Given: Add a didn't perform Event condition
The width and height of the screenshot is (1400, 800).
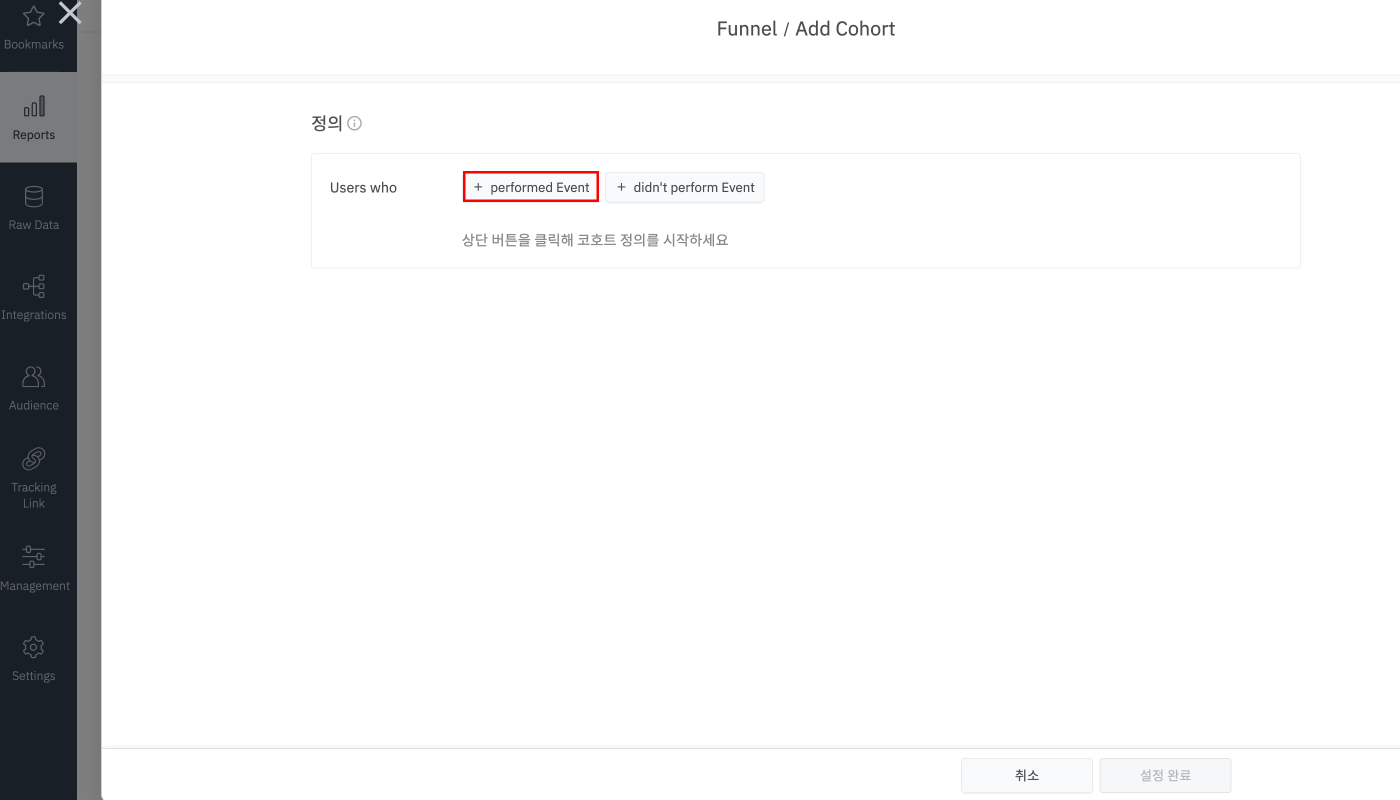Looking at the screenshot, I should tap(685, 187).
